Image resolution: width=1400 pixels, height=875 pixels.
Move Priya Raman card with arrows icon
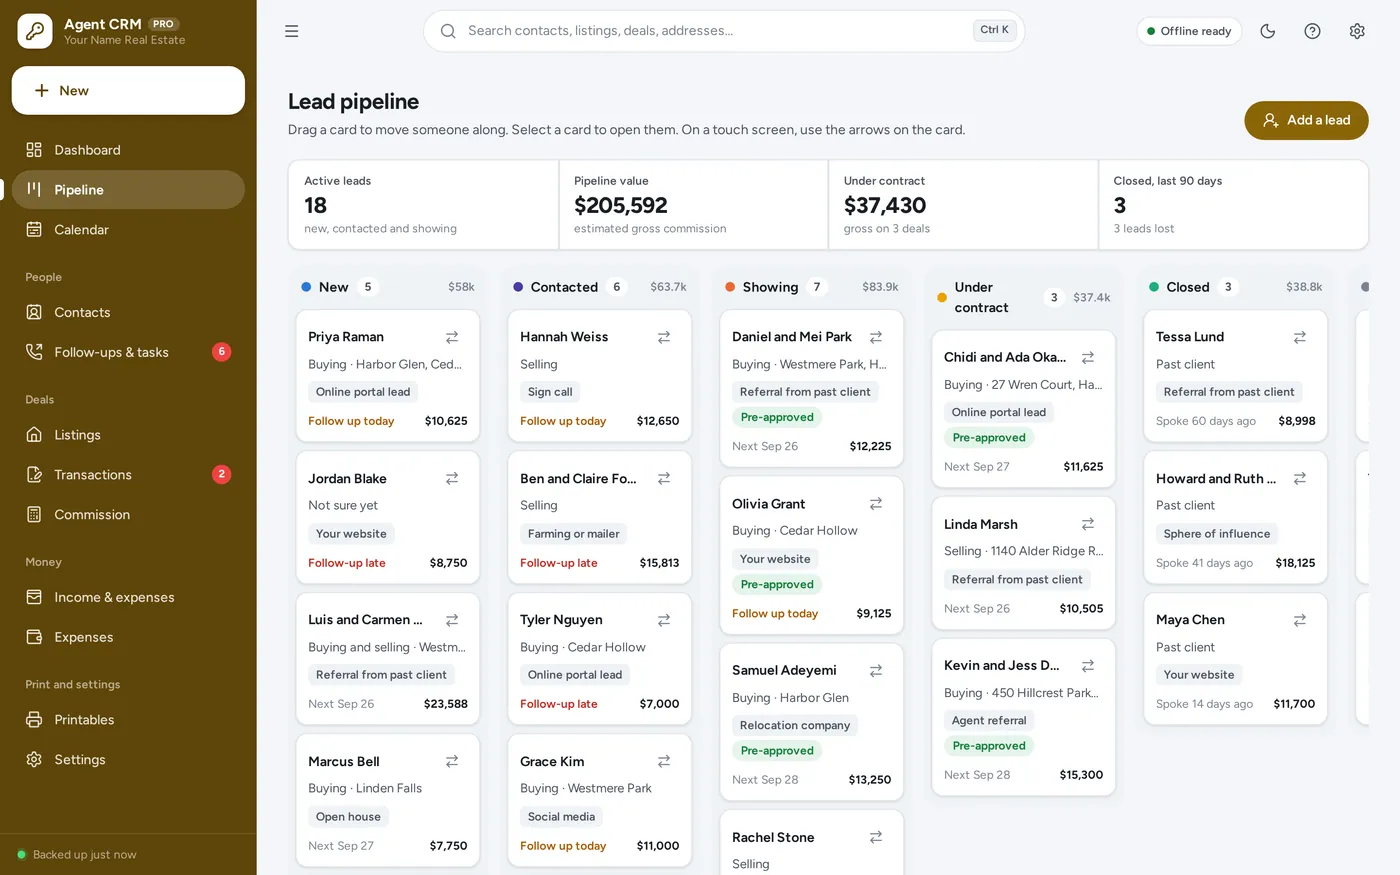point(452,337)
